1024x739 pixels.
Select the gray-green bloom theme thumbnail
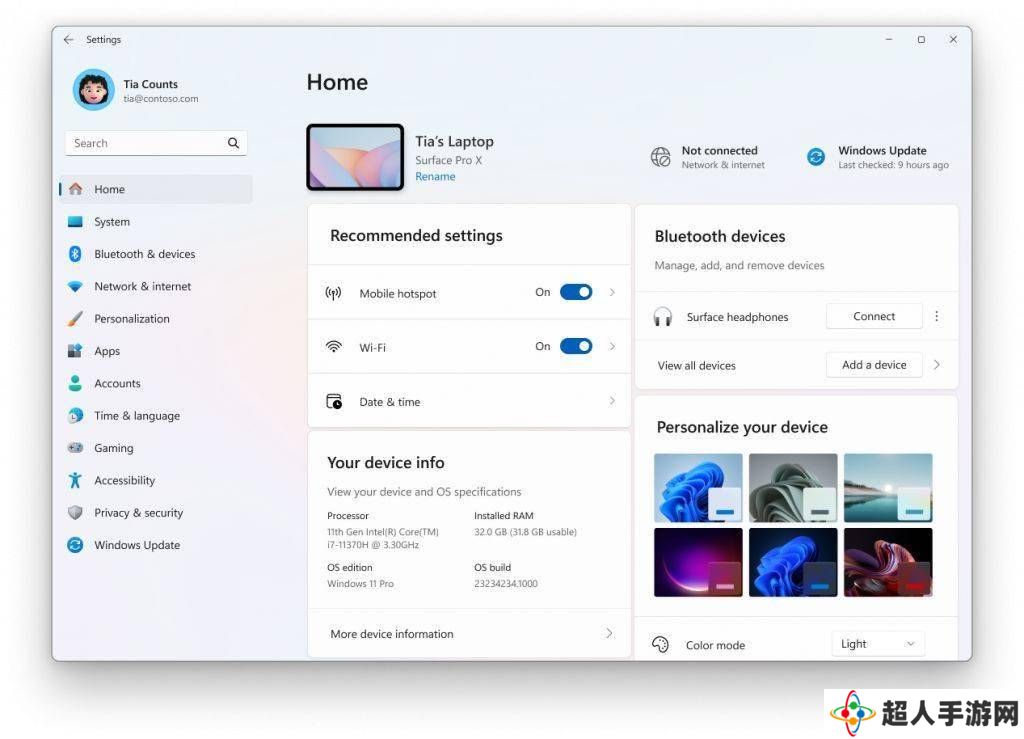point(793,488)
